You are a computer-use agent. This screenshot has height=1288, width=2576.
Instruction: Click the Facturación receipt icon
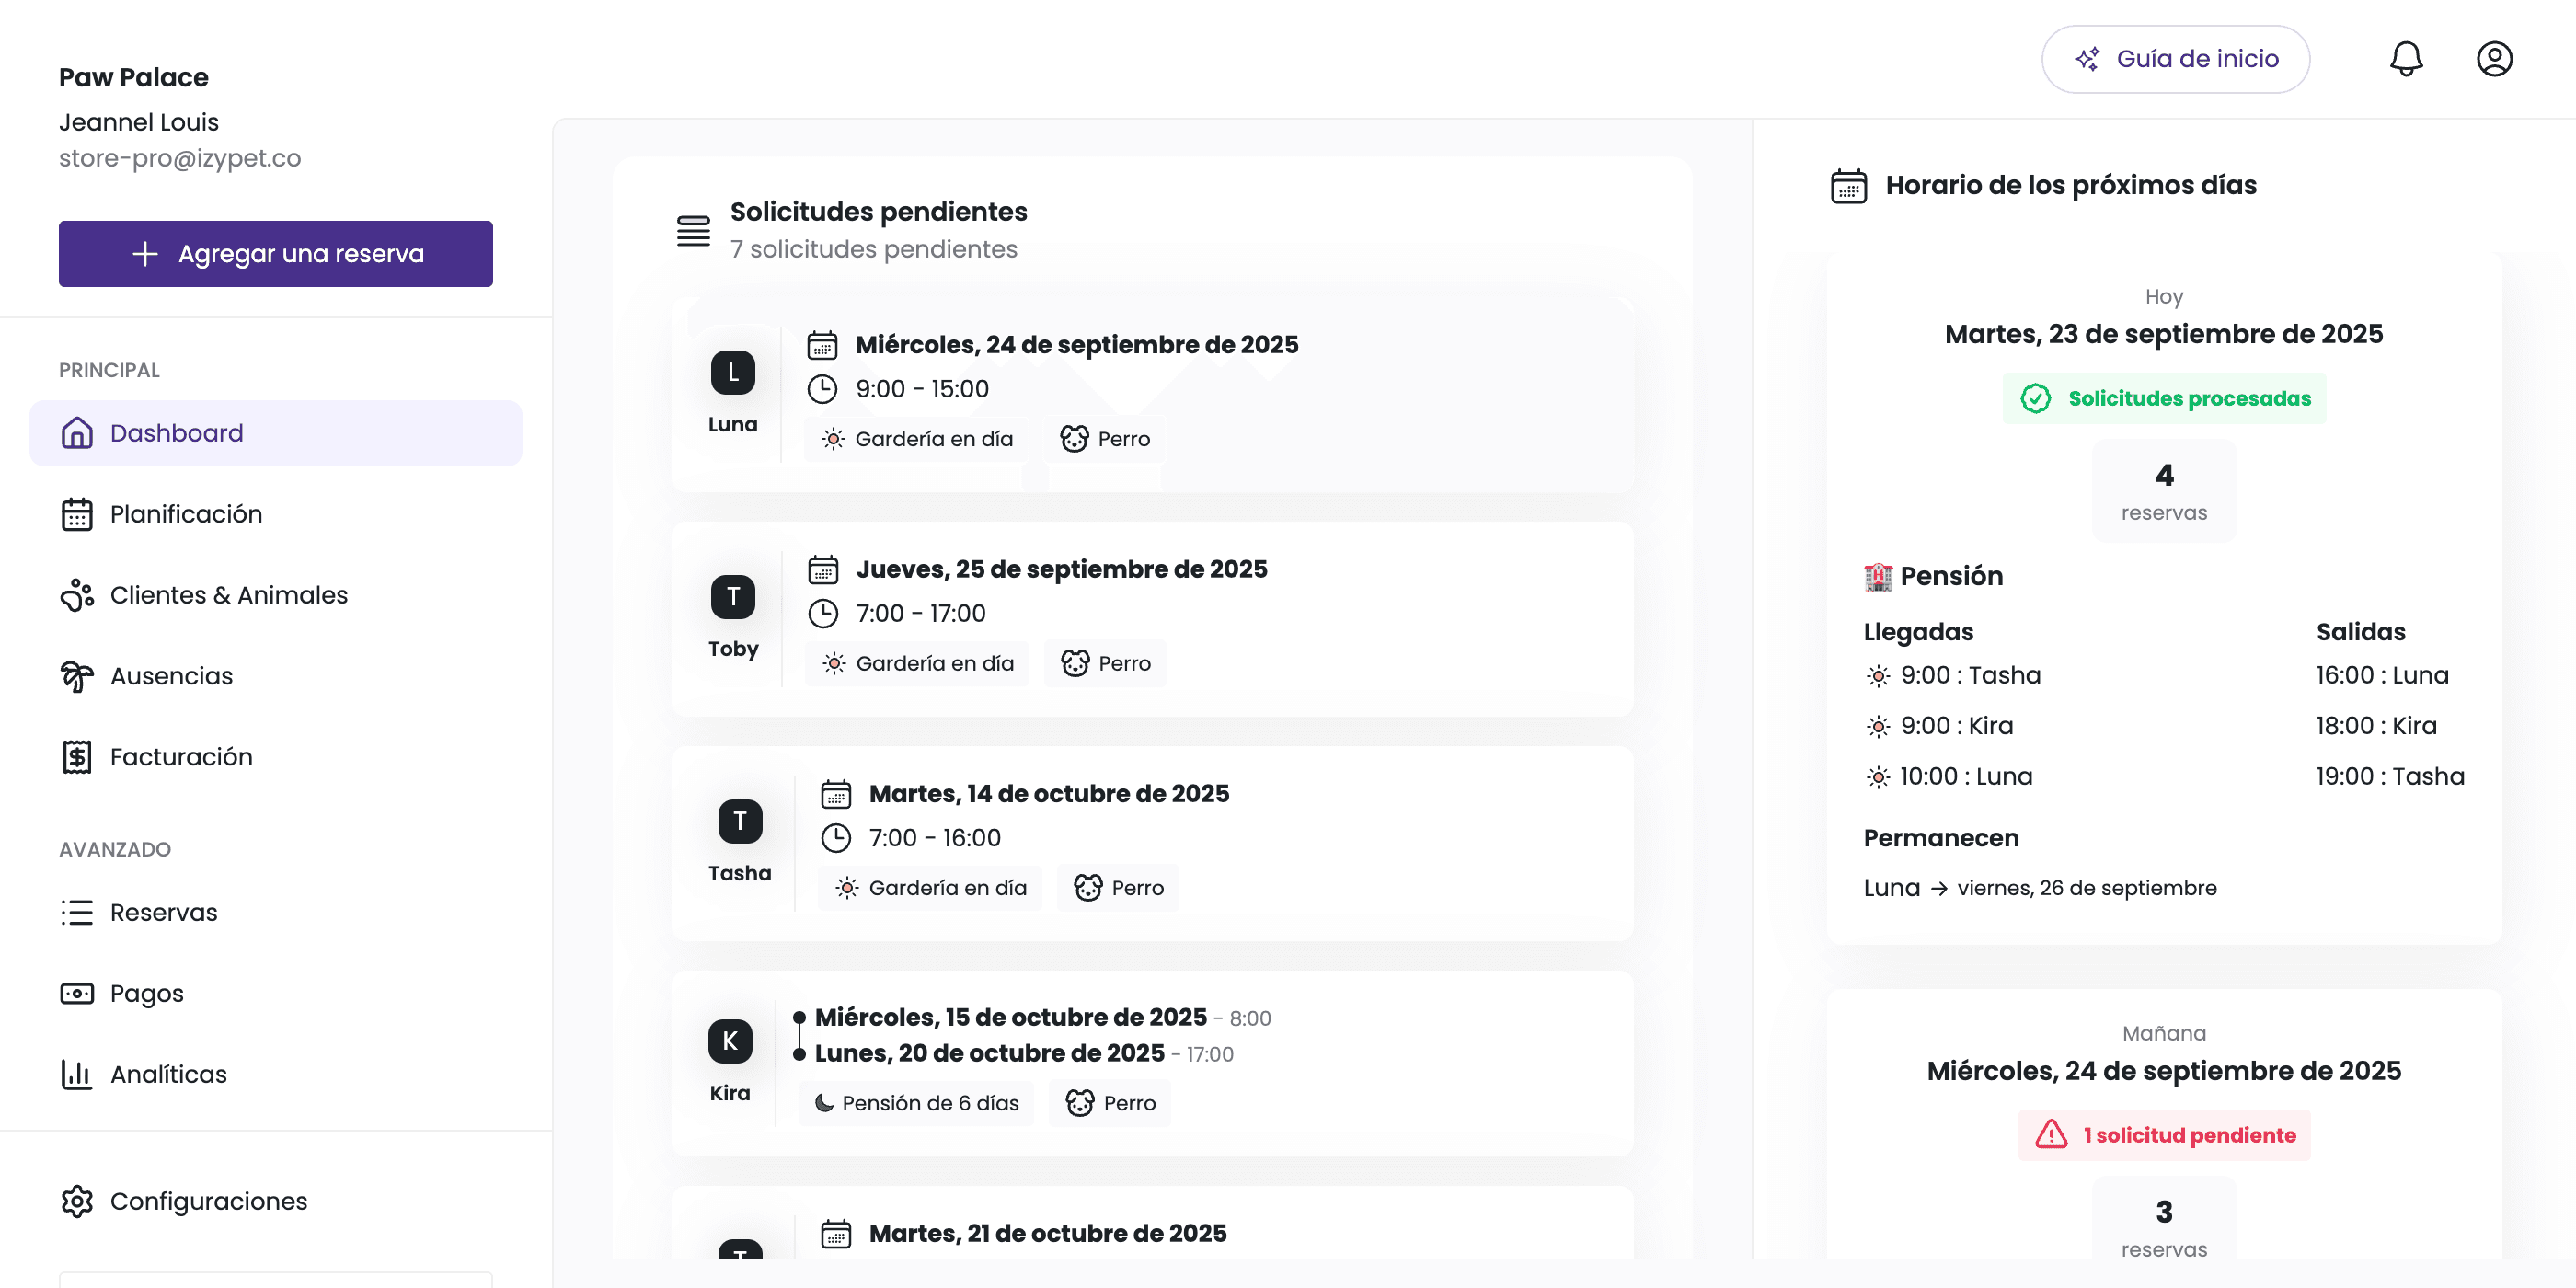(x=77, y=757)
